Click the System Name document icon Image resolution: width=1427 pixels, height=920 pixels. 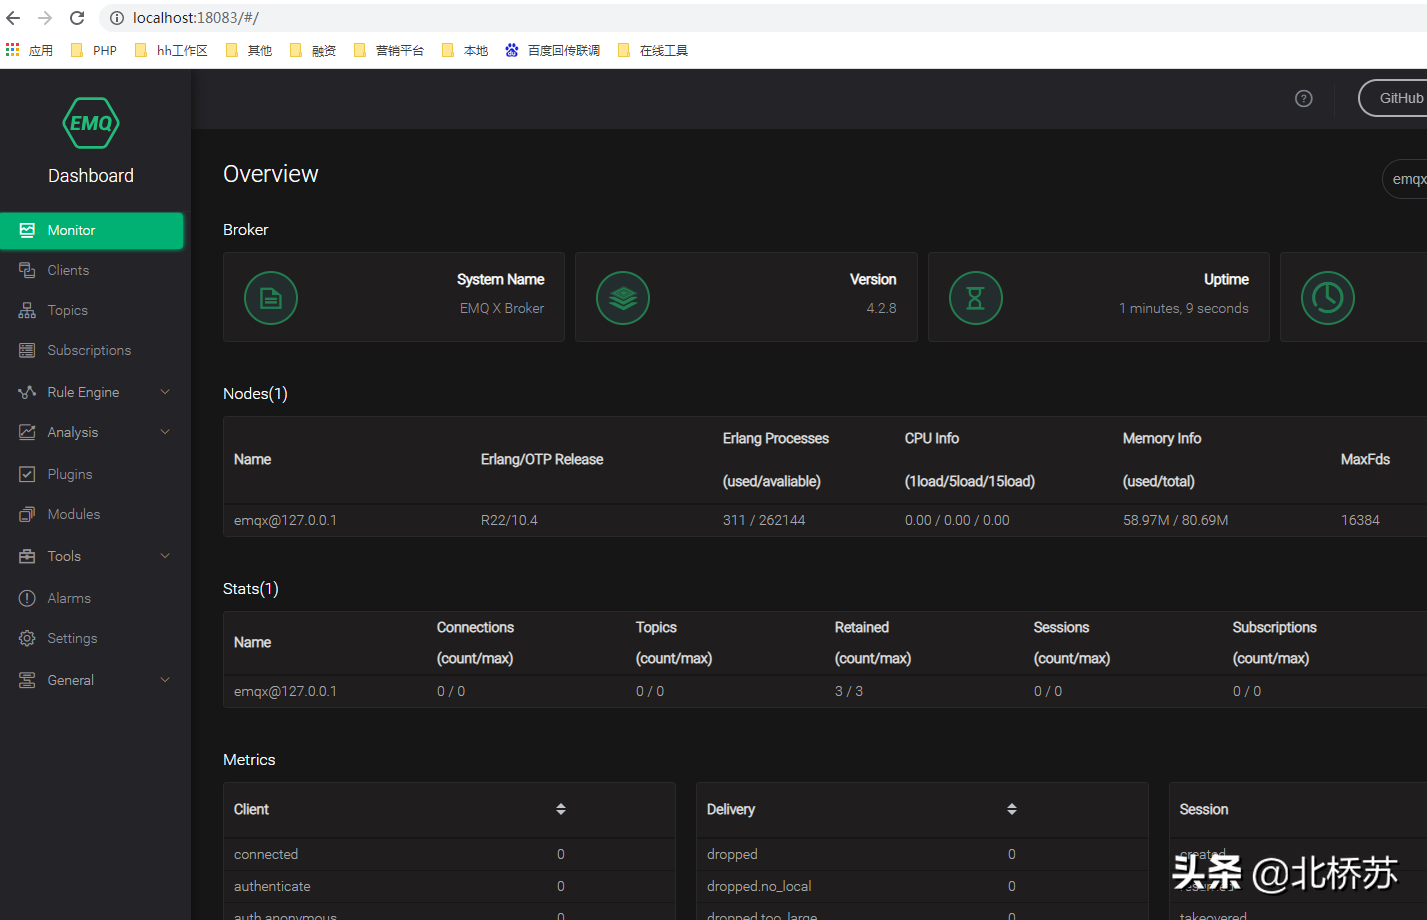[271, 298]
